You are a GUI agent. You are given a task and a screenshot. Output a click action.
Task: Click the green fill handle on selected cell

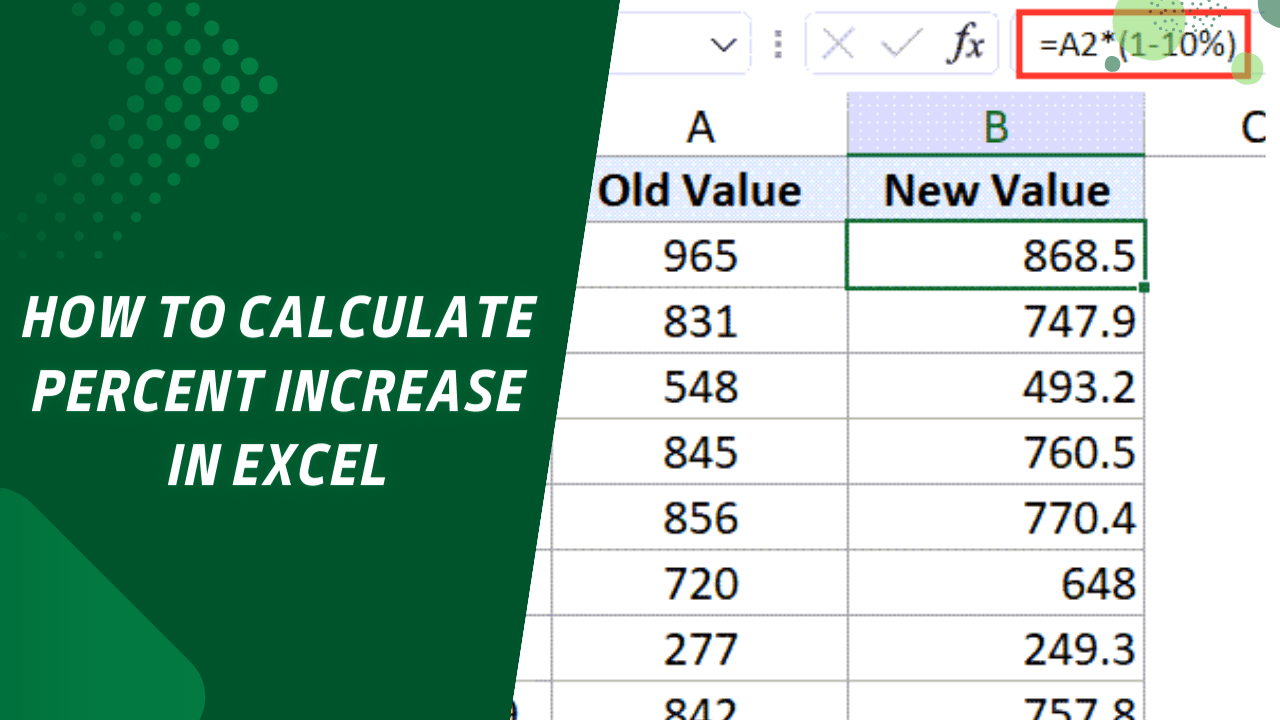click(x=1145, y=288)
